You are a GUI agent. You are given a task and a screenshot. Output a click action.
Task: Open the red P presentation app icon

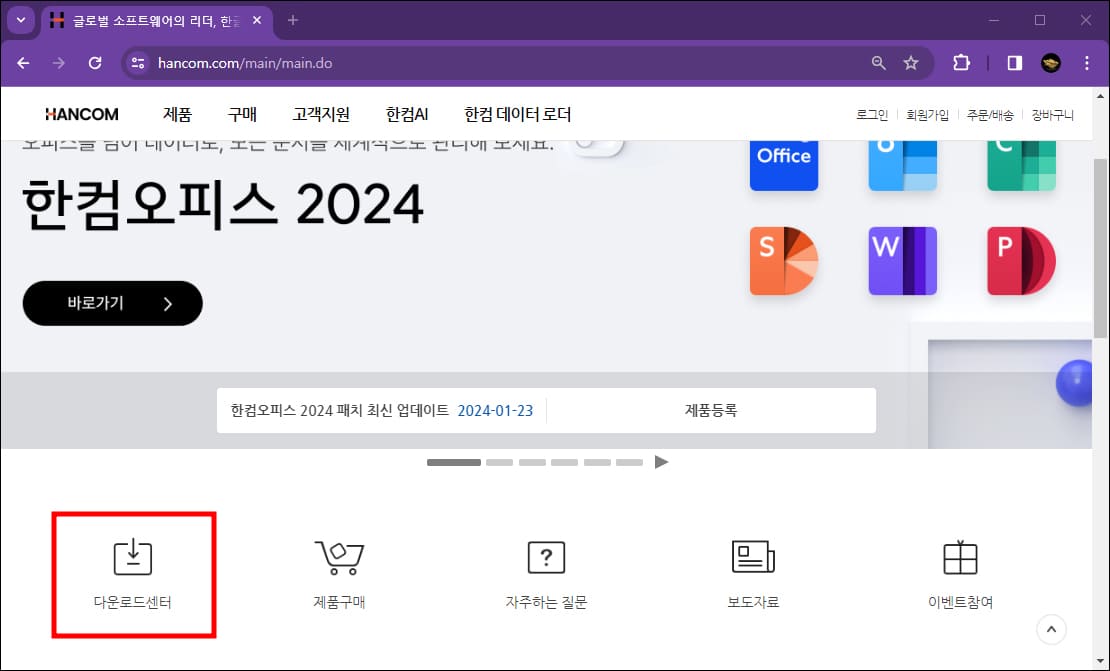point(1020,260)
